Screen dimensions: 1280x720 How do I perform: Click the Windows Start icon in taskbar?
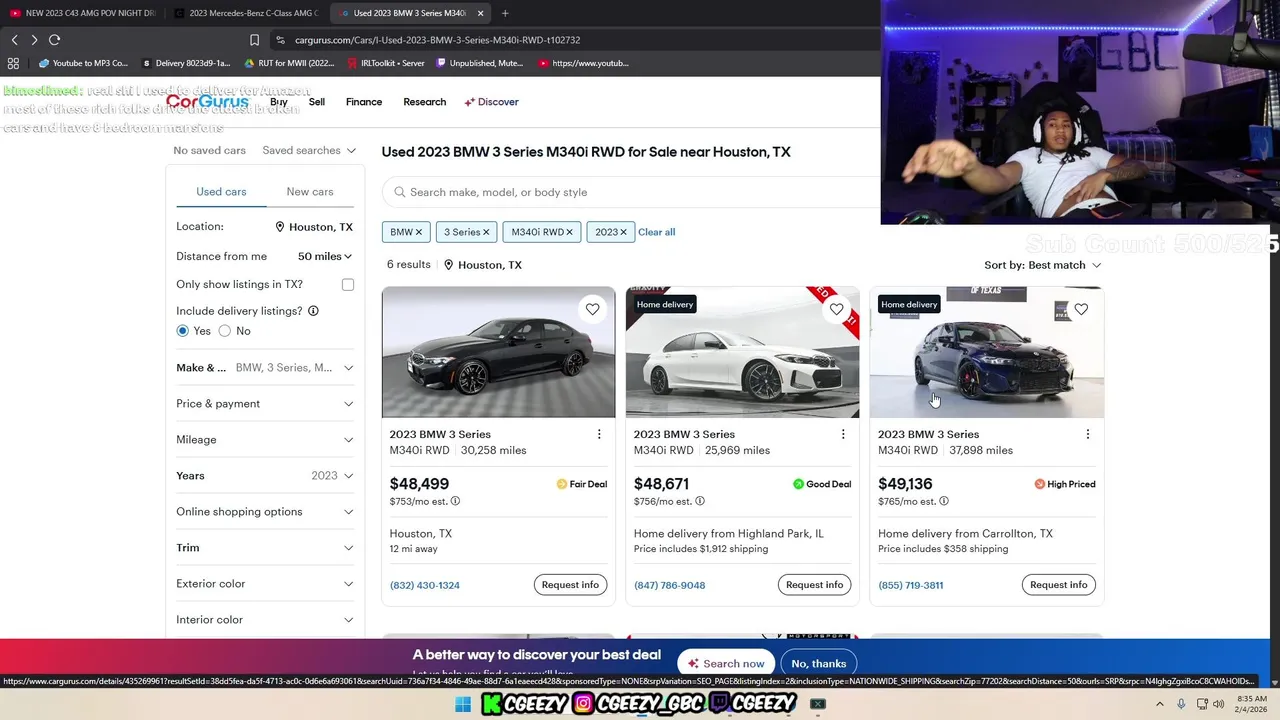click(x=462, y=704)
